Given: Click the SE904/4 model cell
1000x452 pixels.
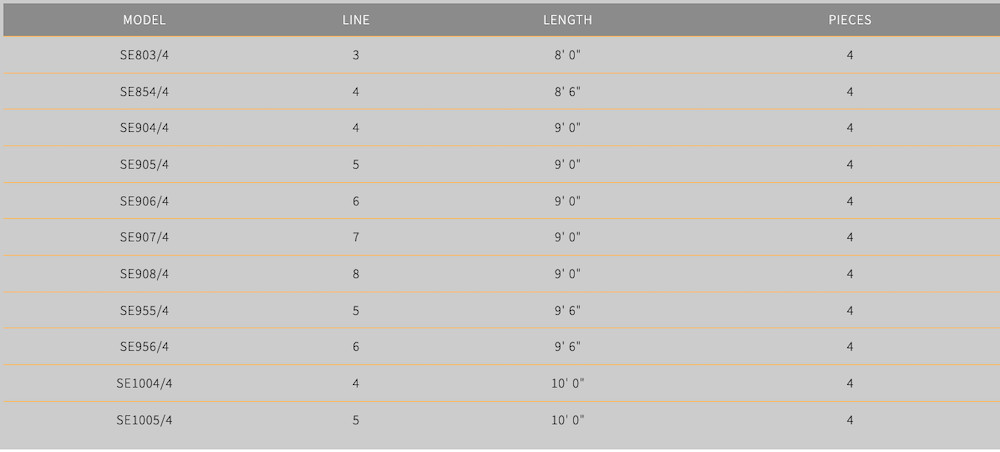Looking at the screenshot, I should point(144,128).
